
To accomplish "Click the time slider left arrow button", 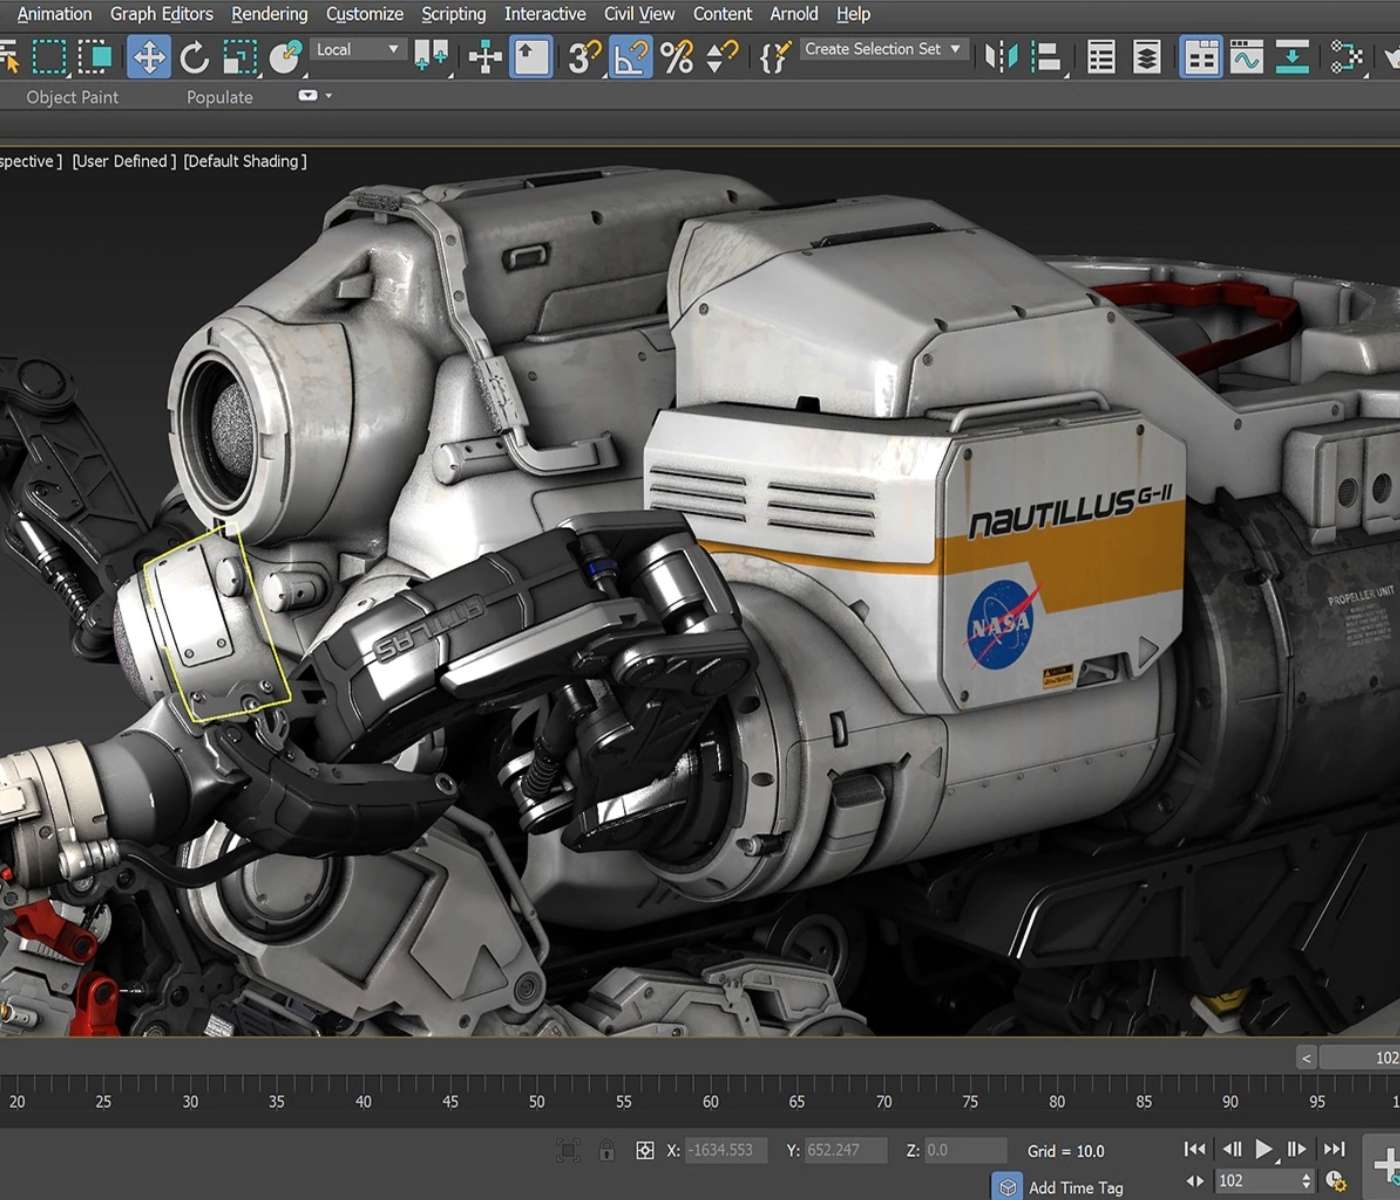I will [x=1306, y=1058].
